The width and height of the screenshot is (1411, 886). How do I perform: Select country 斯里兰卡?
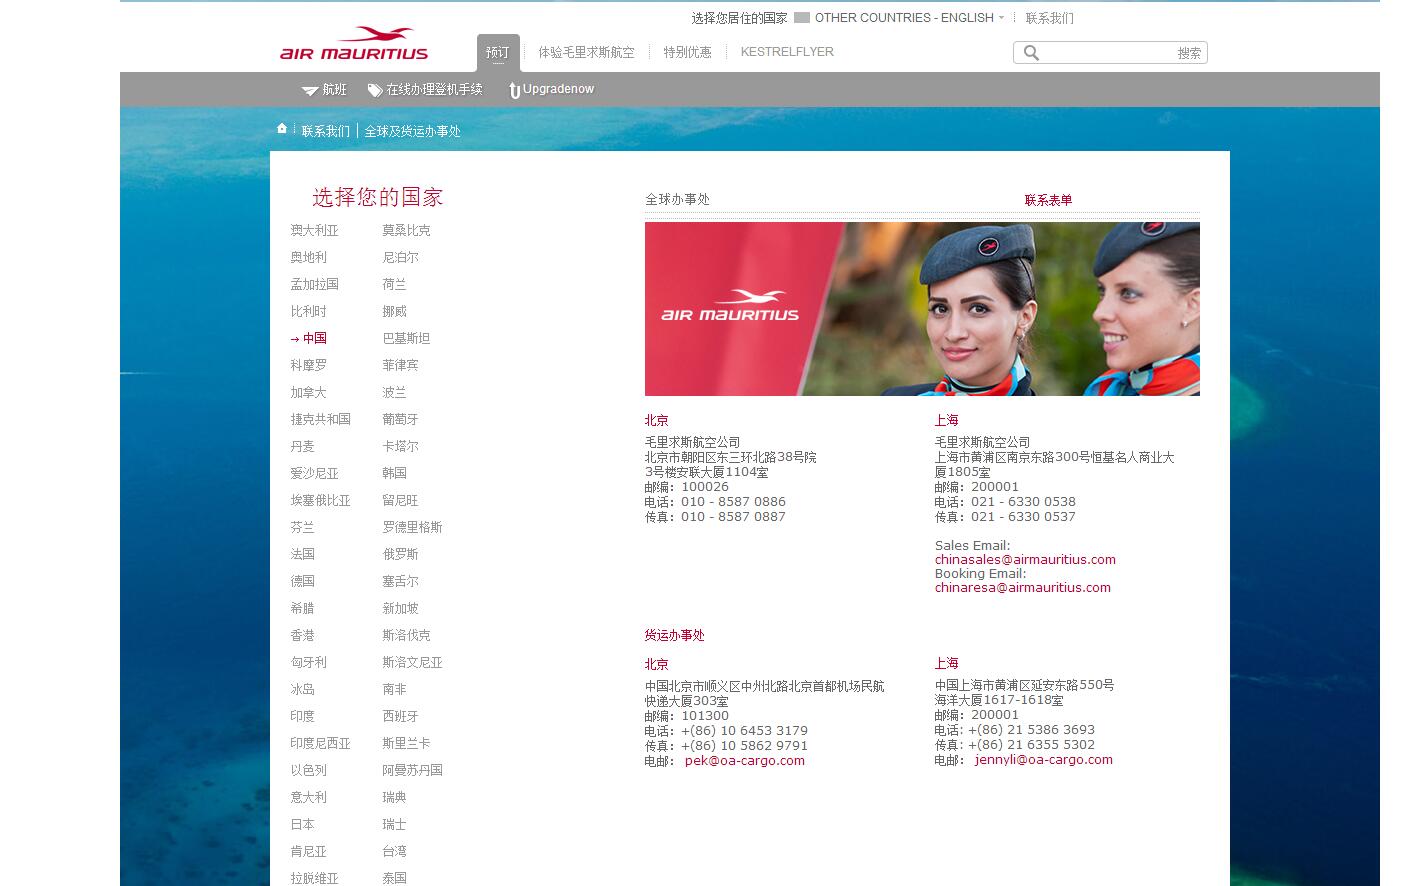pyautogui.click(x=407, y=743)
